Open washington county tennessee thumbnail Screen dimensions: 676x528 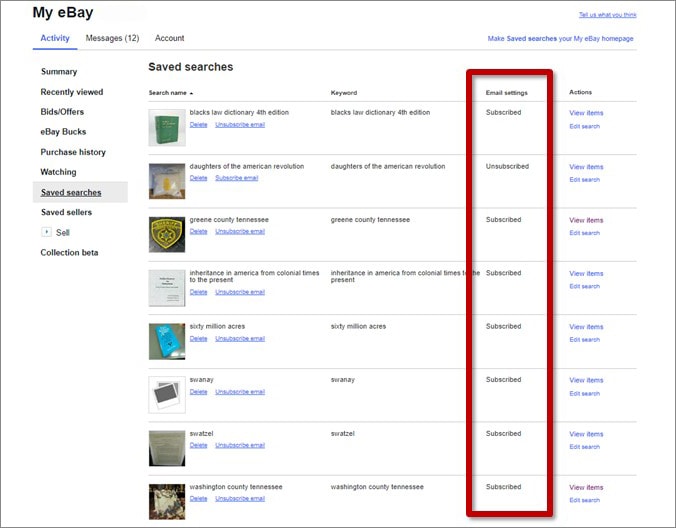tap(167, 502)
